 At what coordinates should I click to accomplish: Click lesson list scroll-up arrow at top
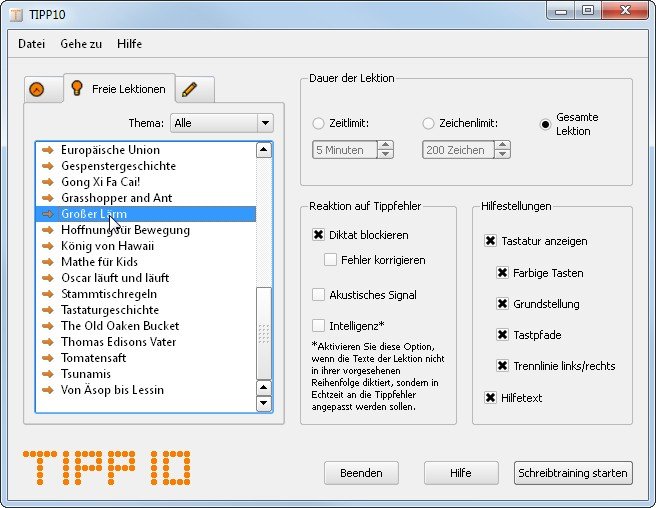(x=264, y=150)
